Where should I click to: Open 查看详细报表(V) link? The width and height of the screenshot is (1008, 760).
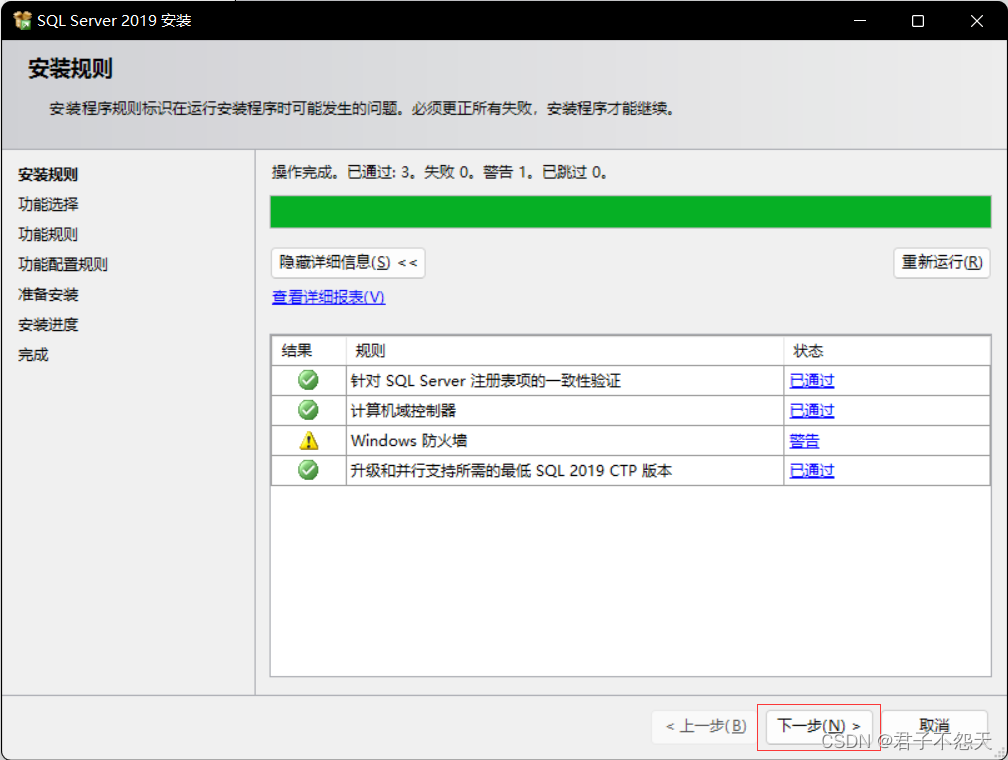(328, 297)
